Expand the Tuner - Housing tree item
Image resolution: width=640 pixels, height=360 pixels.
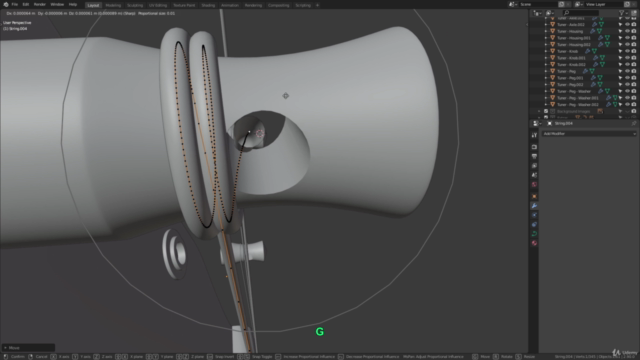coord(546,31)
